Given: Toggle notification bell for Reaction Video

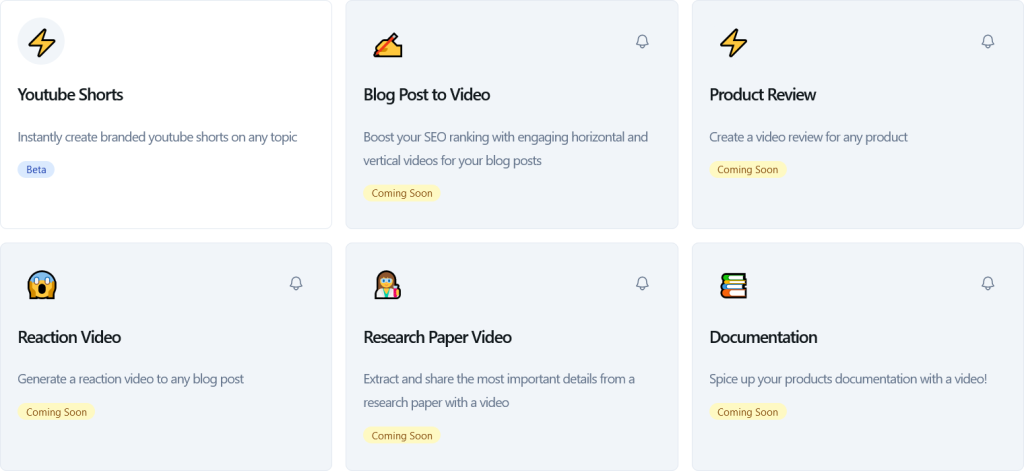Looking at the screenshot, I should pos(296,283).
